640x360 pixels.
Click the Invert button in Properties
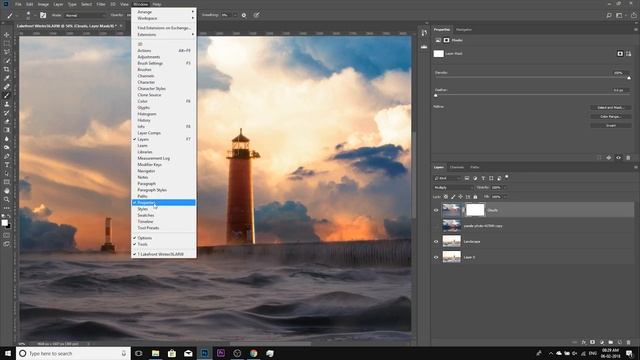611,126
